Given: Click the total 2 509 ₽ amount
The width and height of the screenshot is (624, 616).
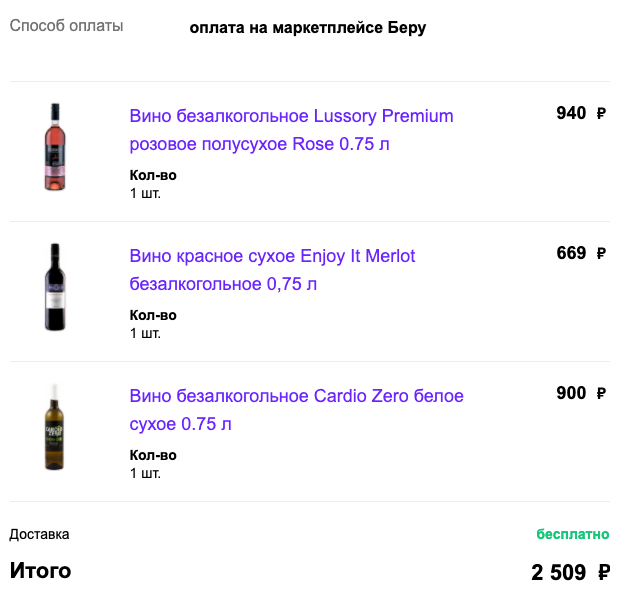Looking at the screenshot, I should [x=570, y=573].
